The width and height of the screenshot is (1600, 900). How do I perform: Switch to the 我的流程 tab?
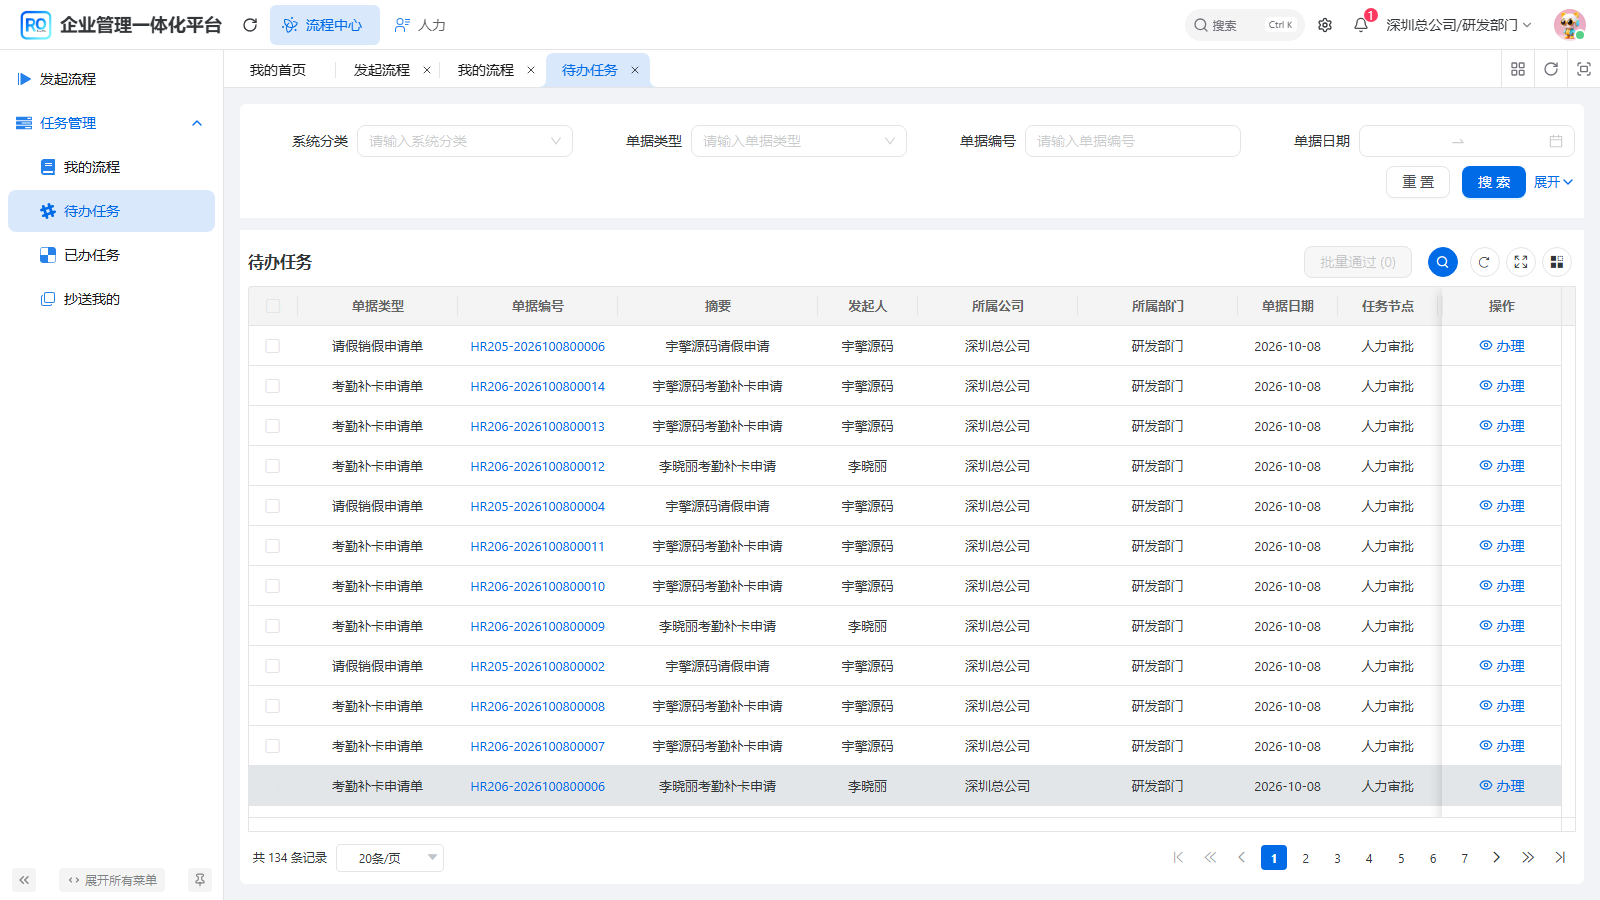(486, 70)
